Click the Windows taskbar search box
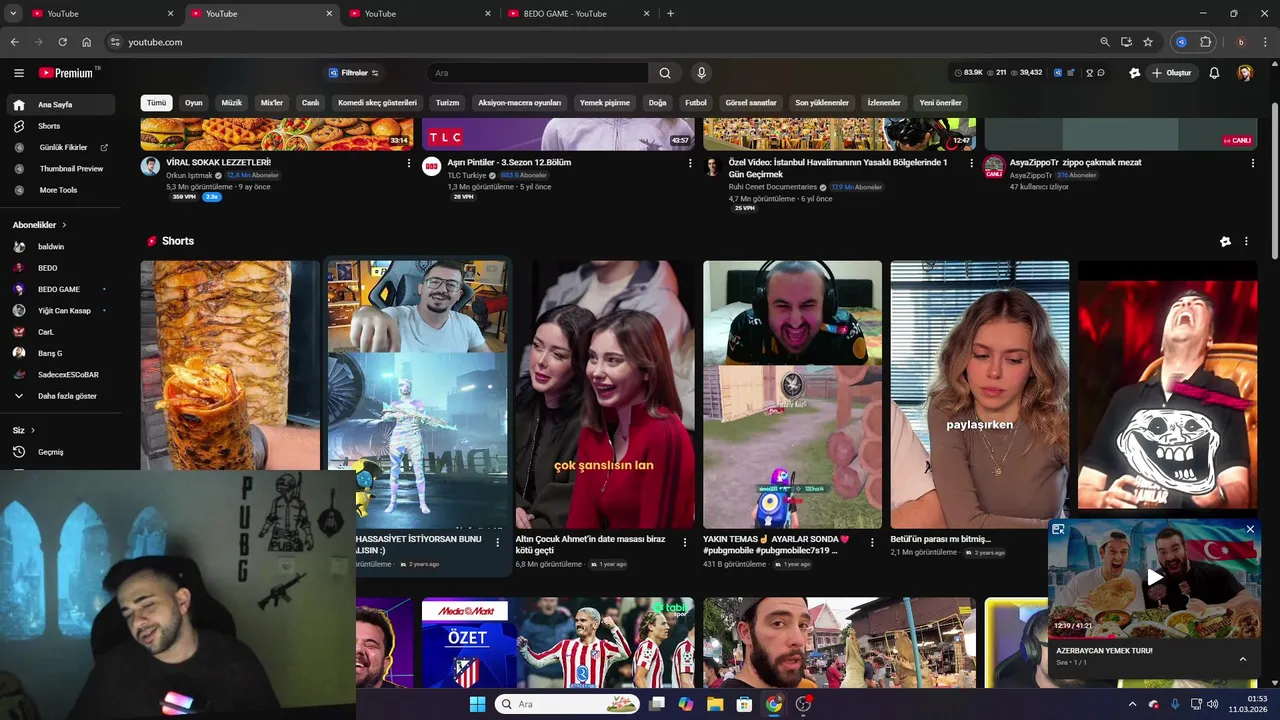This screenshot has width=1280, height=720. tap(568, 704)
